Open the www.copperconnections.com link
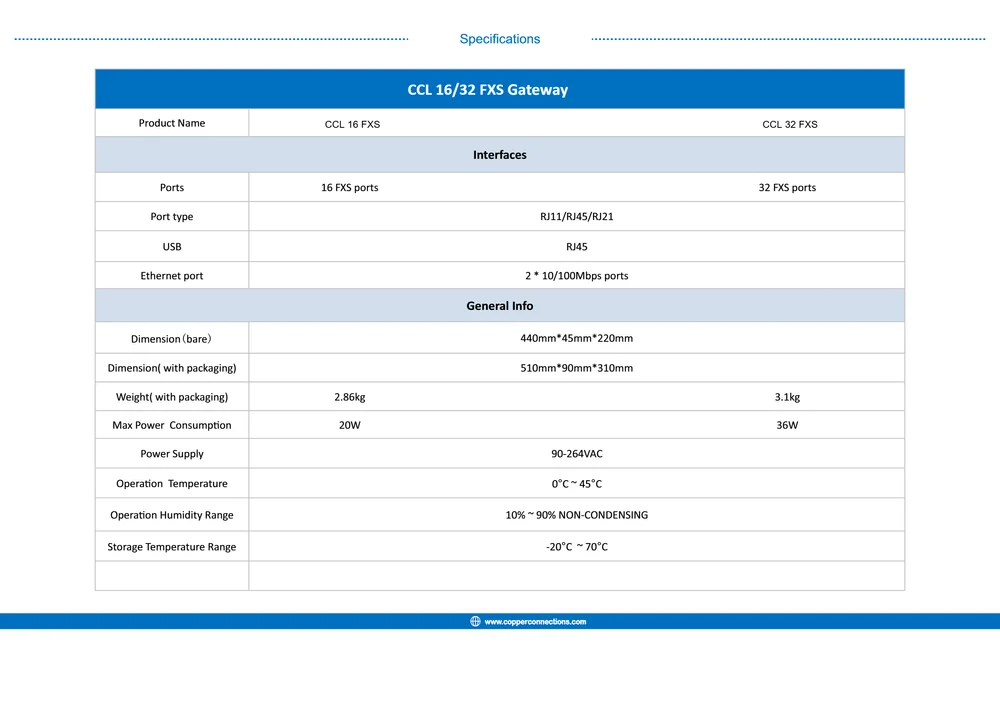Screen dimensions: 1000x708 click(535, 621)
